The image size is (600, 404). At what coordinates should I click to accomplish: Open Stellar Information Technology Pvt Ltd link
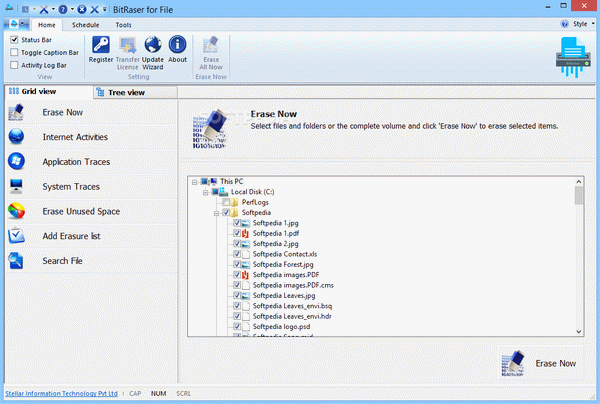coord(62,393)
